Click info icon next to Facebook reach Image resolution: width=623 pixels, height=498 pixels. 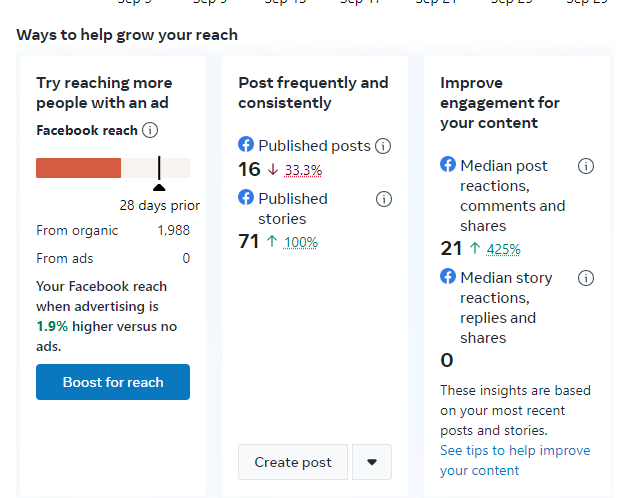(150, 130)
